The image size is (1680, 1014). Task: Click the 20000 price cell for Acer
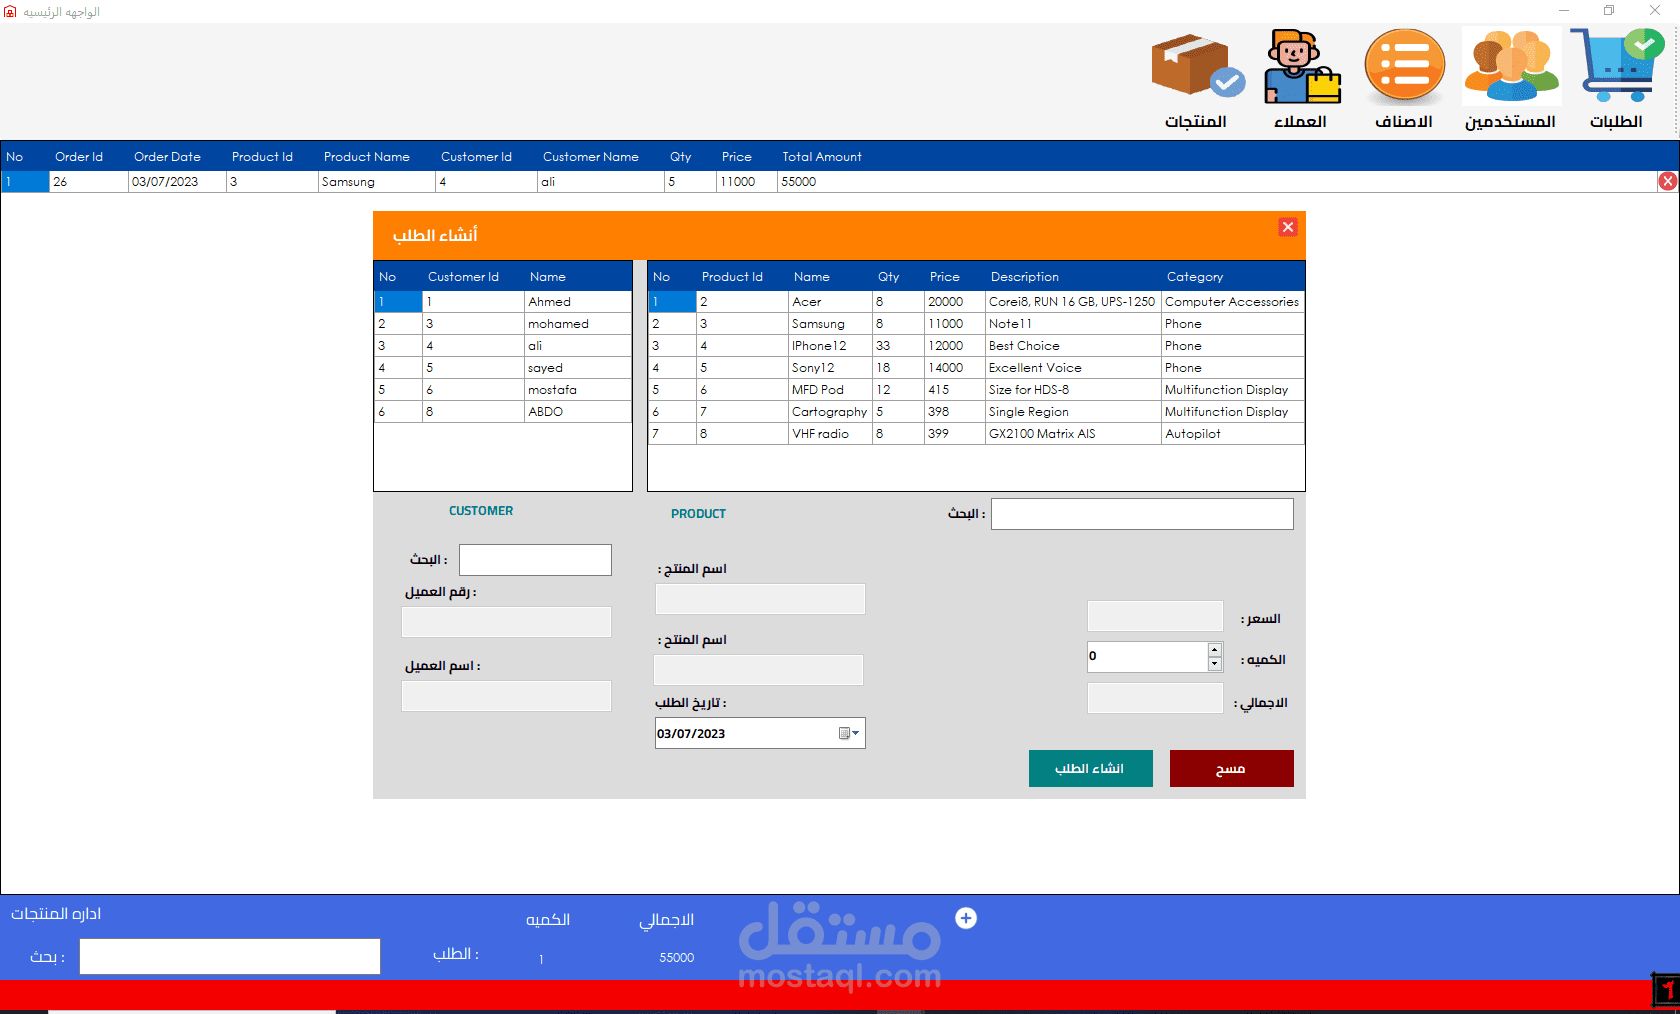click(x=954, y=302)
